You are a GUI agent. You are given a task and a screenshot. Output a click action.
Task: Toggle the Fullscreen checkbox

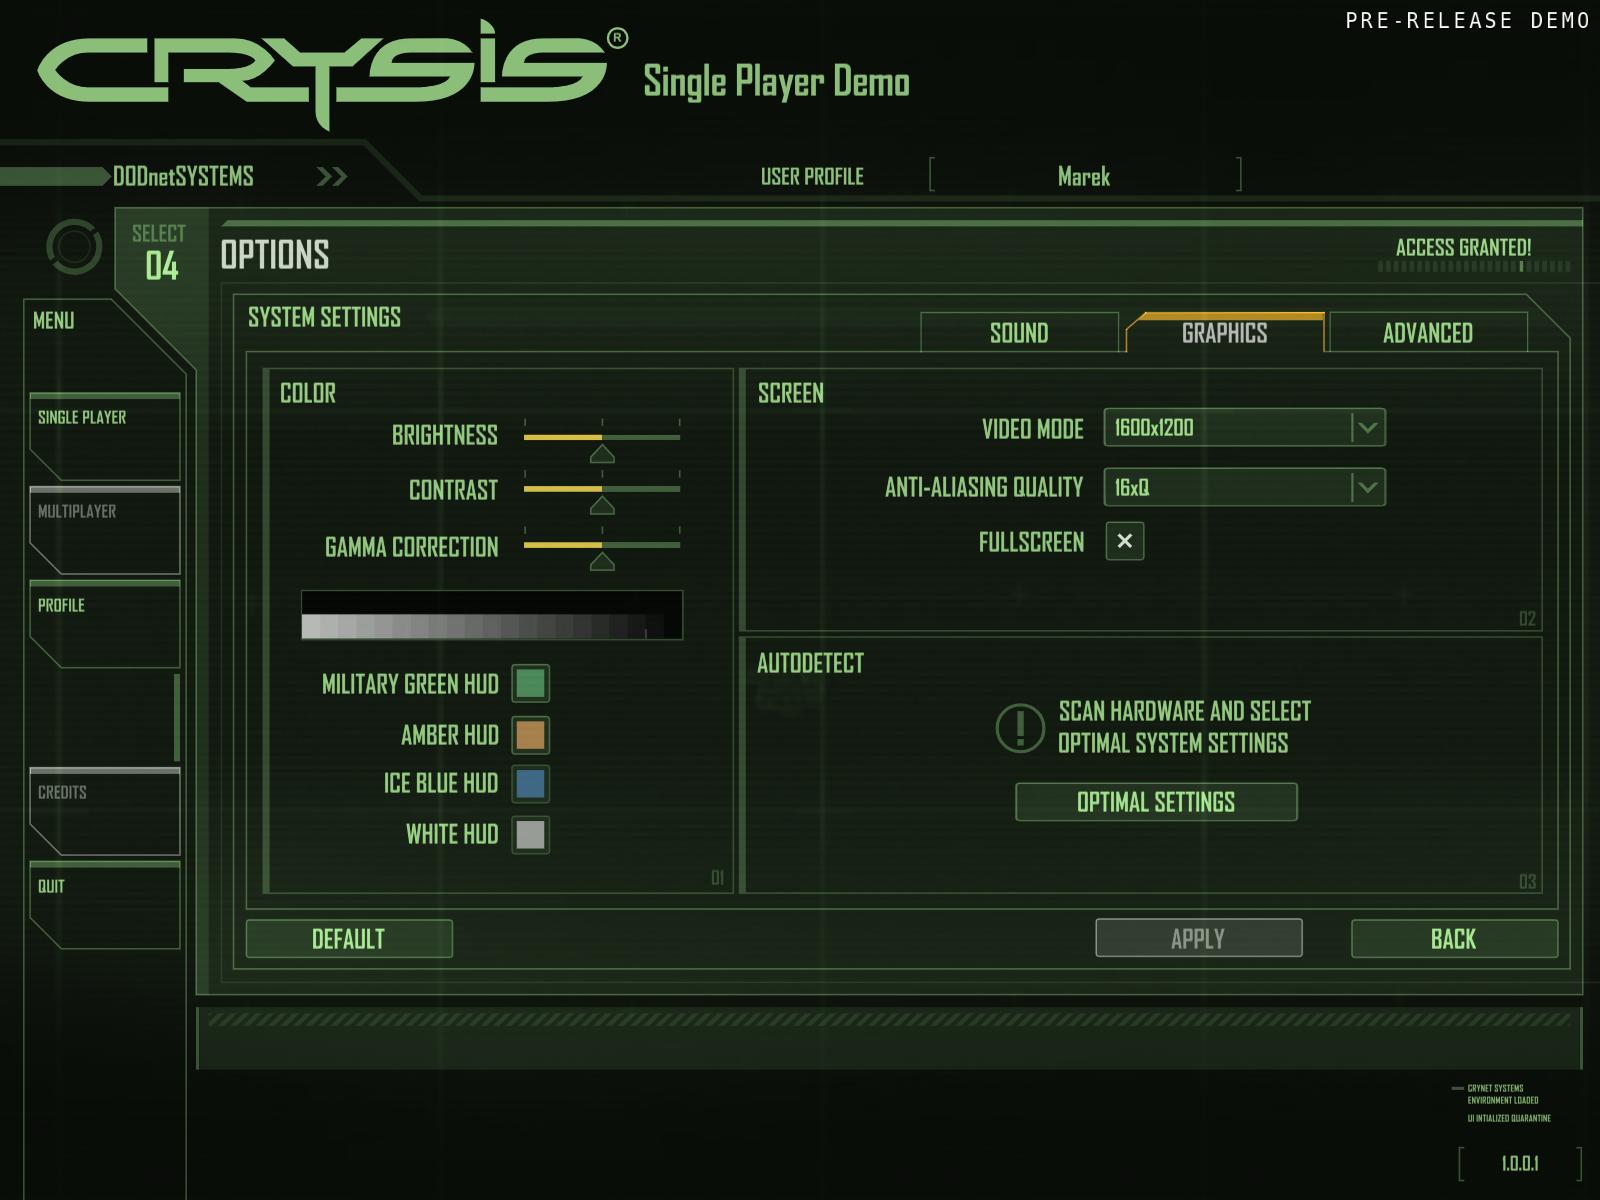1125,541
